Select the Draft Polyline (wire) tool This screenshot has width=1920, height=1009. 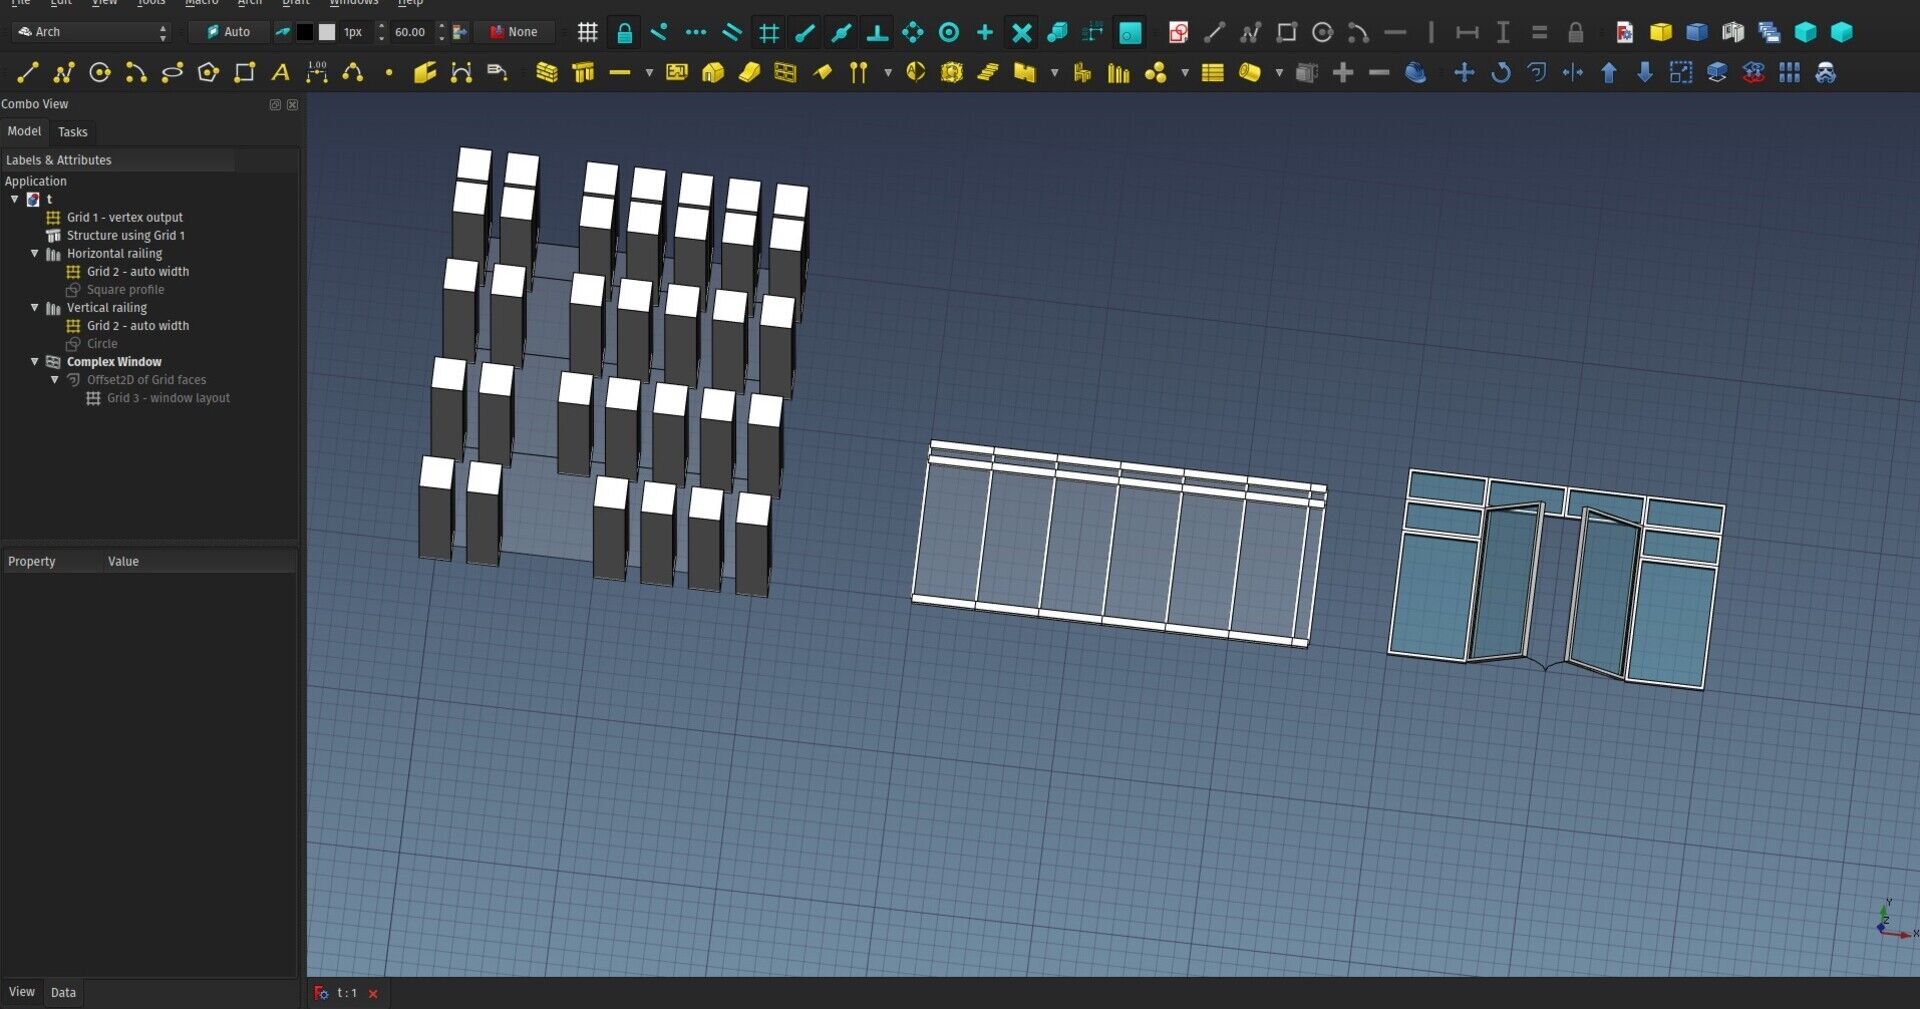click(63, 72)
